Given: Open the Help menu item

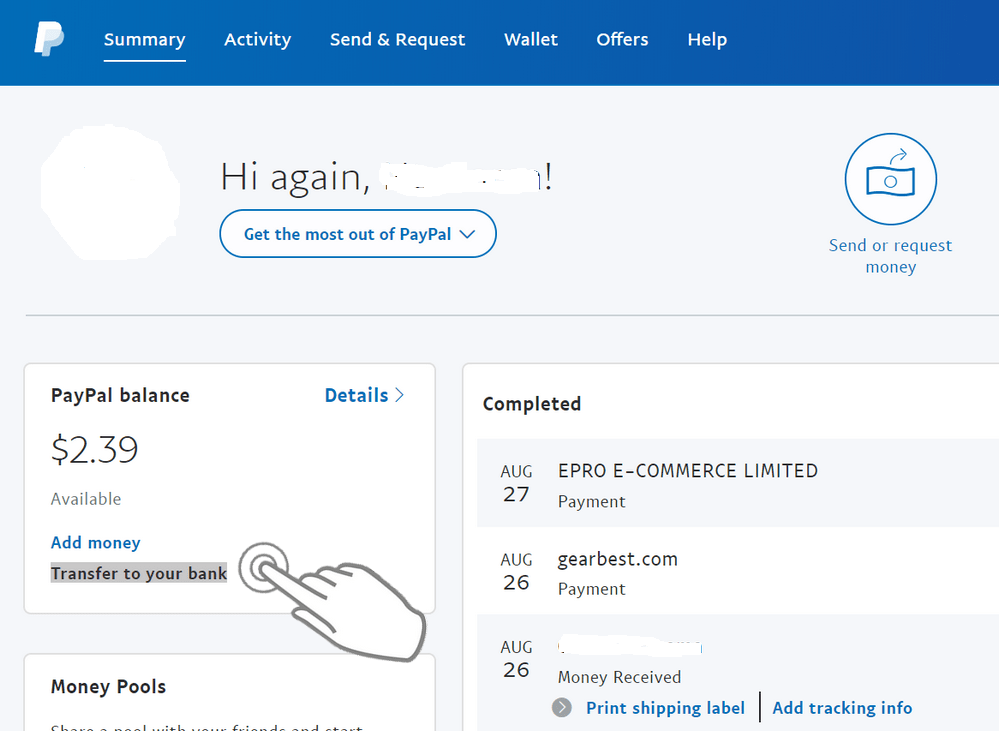Looking at the screenshot, I should pos(707,40).
